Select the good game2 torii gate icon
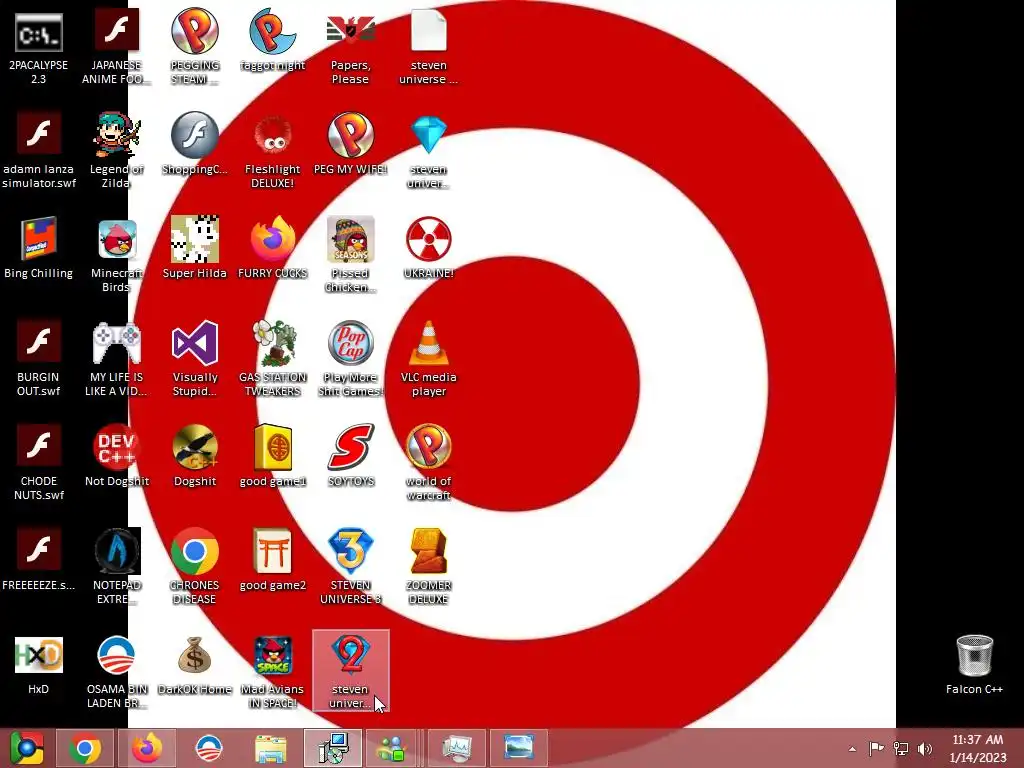 click(x=272, y=559)
